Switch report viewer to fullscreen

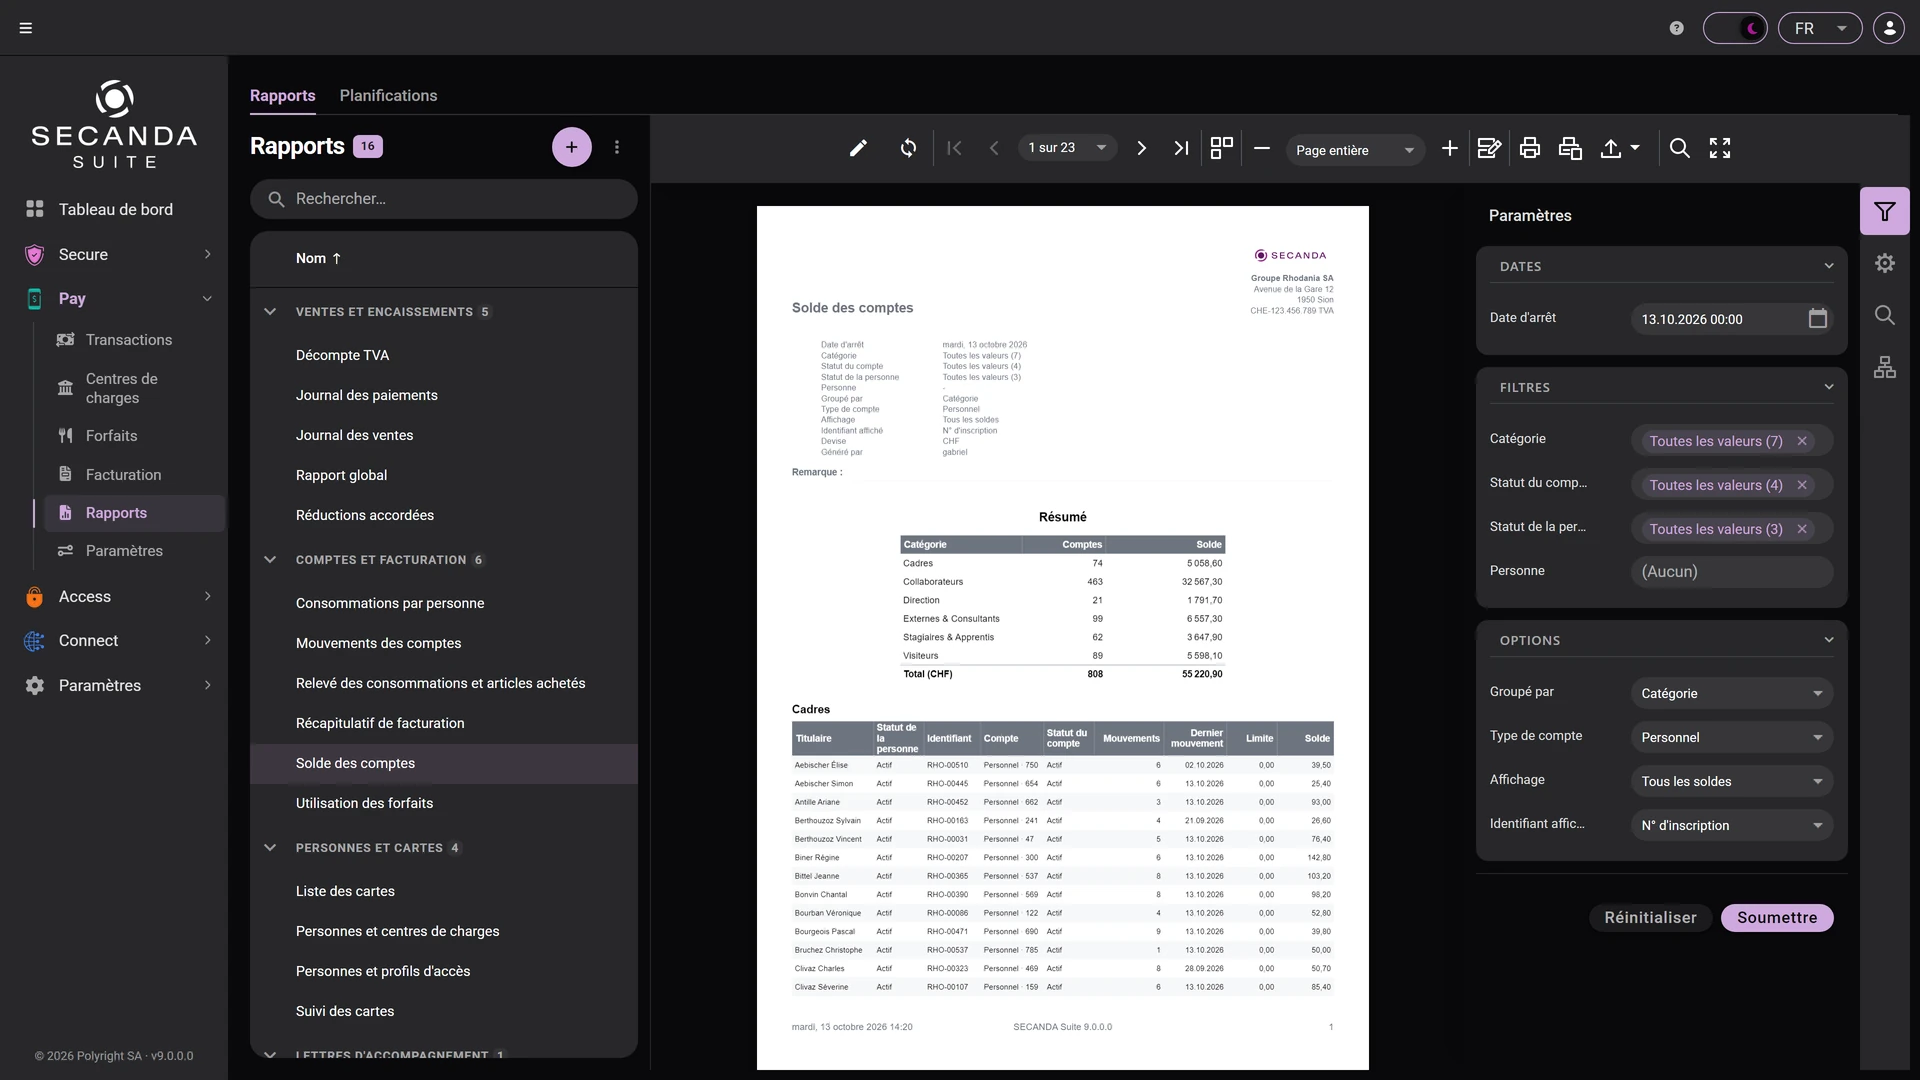pyautogui.click(x=1719, y=148)
